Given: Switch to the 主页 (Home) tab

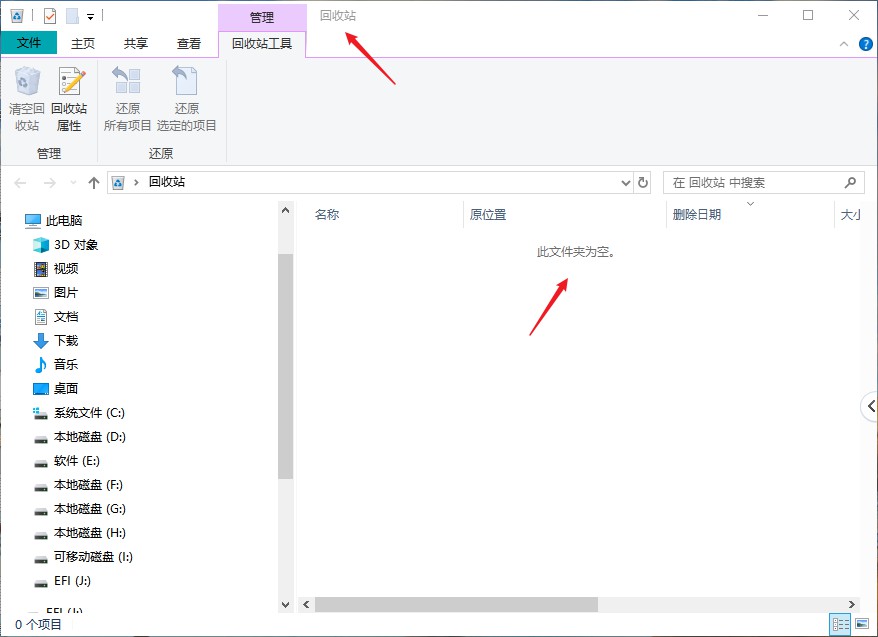Looking at the screenshot, I should (83, 44).
